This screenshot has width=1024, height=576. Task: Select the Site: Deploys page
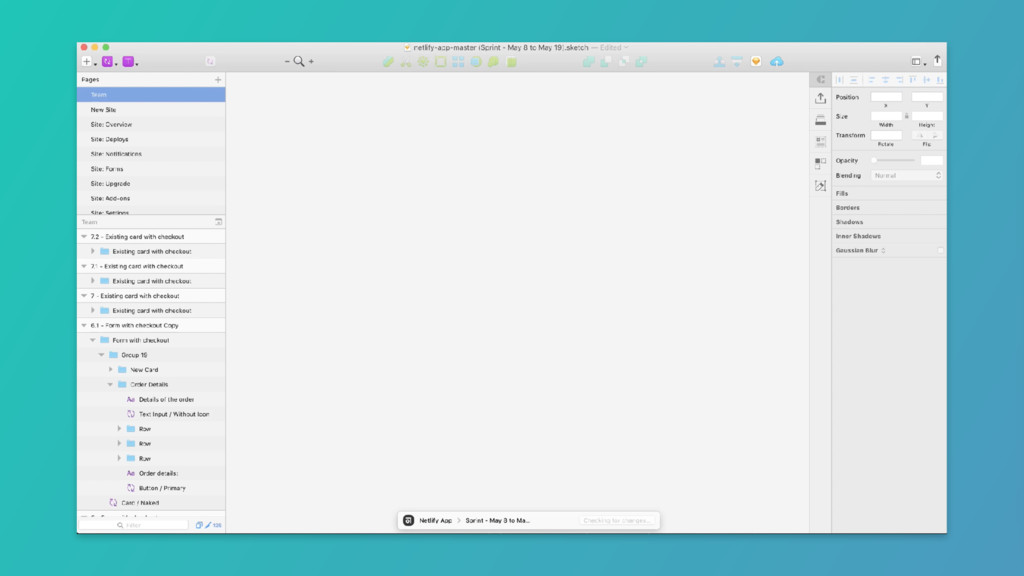tap(151, 139)
